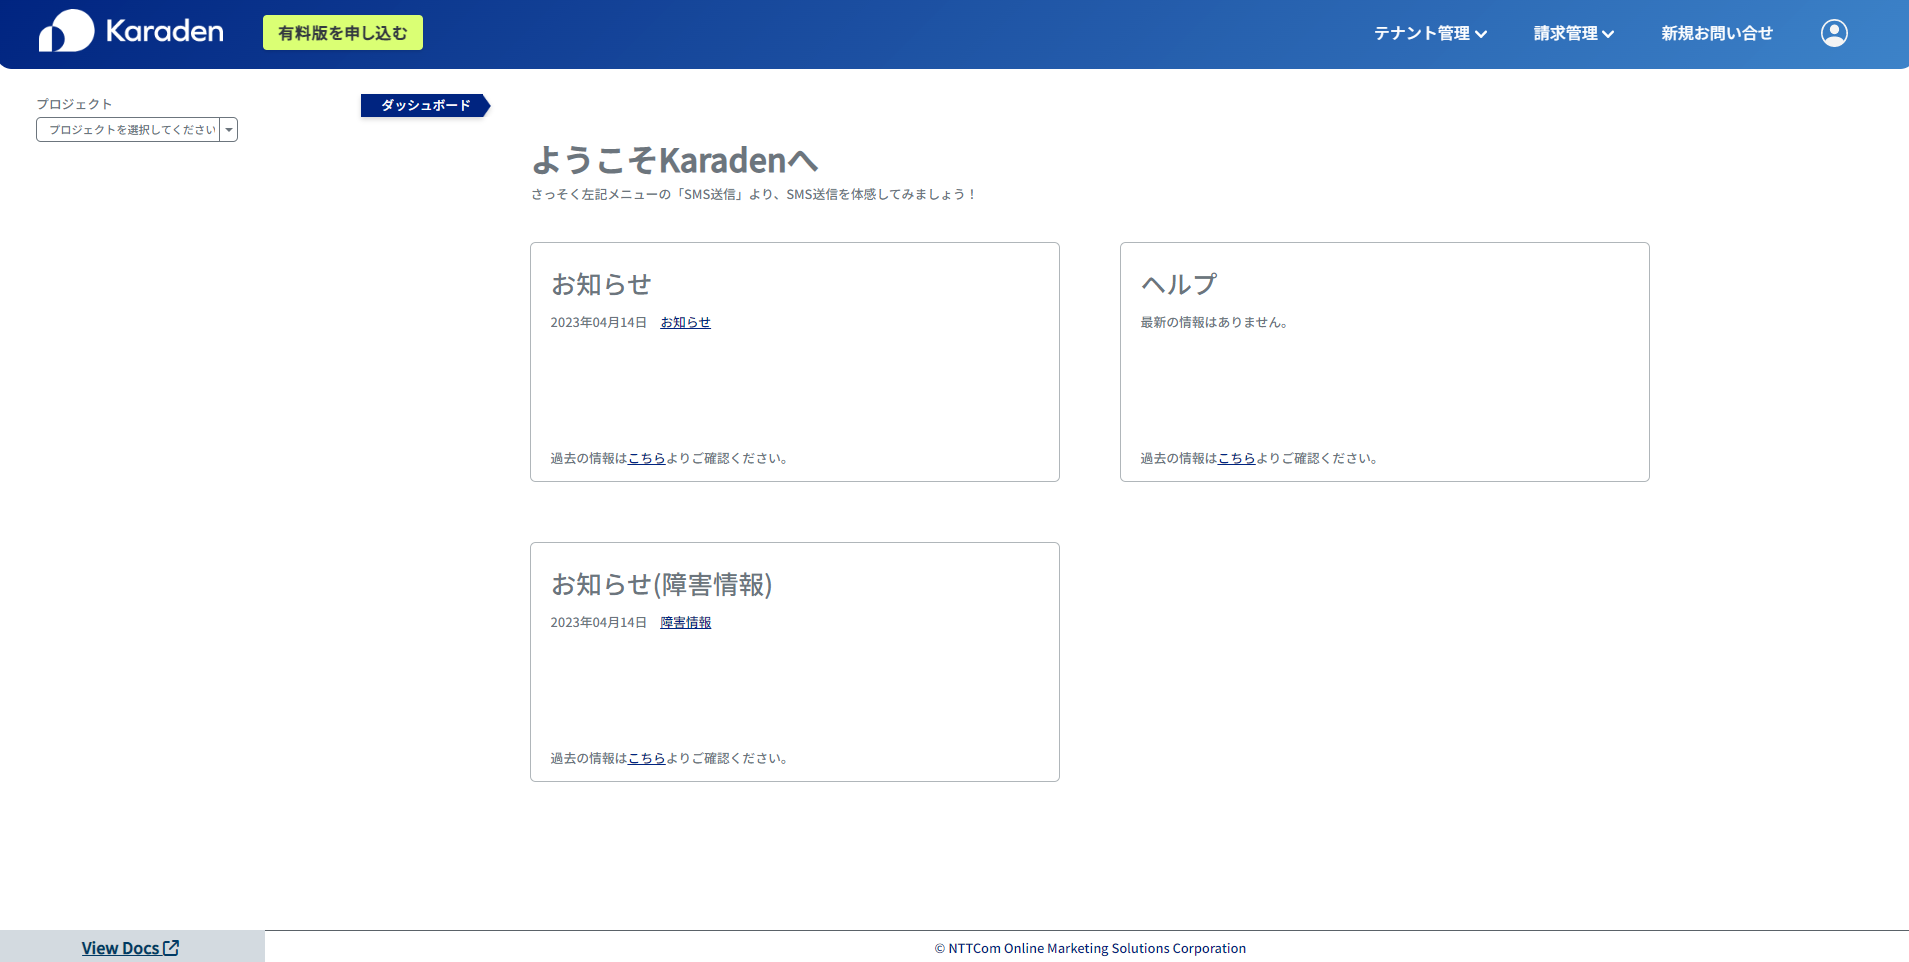Open 新規お問い合せ in the header
The image size is (1909, 962).
click(1717, 33)
